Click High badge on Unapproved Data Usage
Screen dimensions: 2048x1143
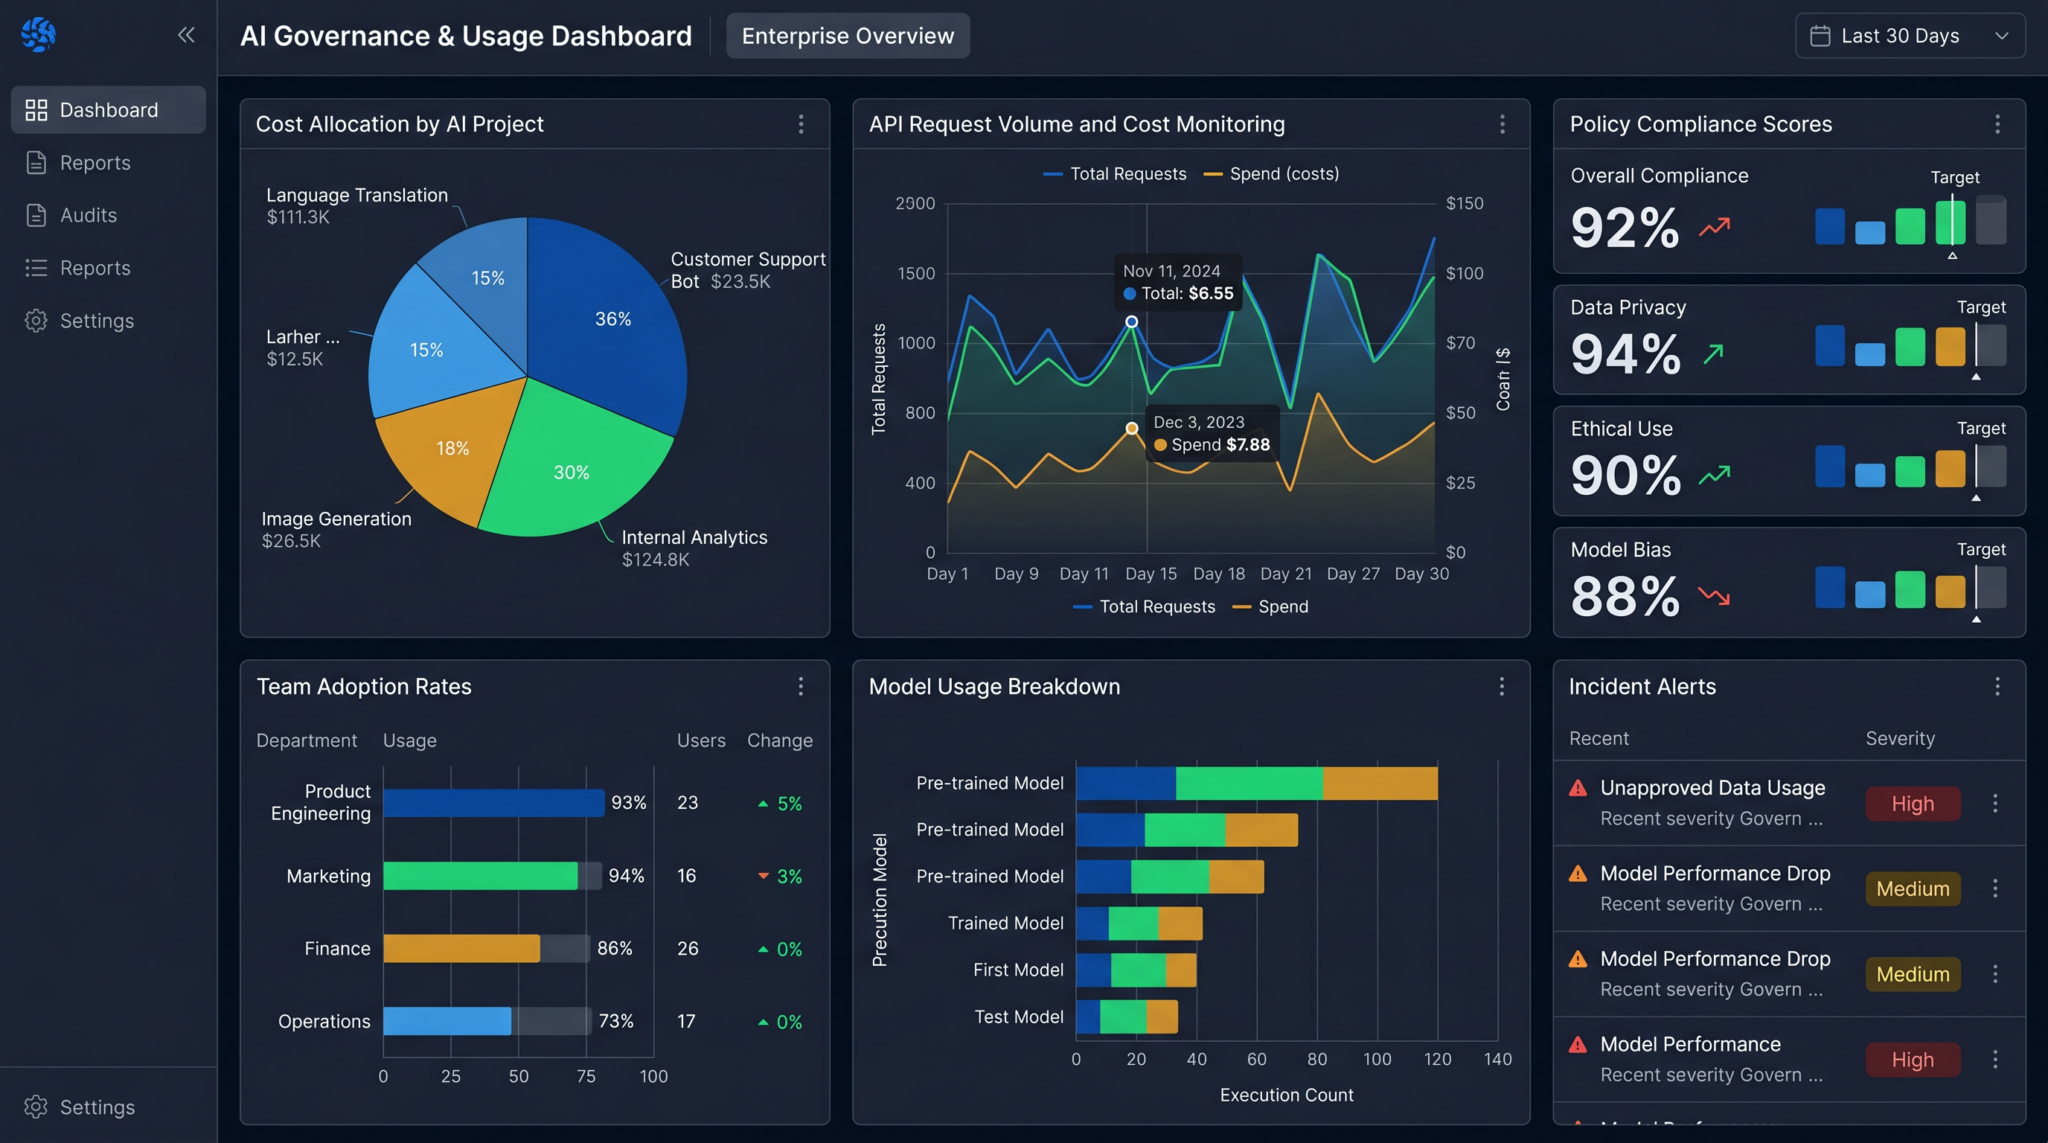point(1912,804)
